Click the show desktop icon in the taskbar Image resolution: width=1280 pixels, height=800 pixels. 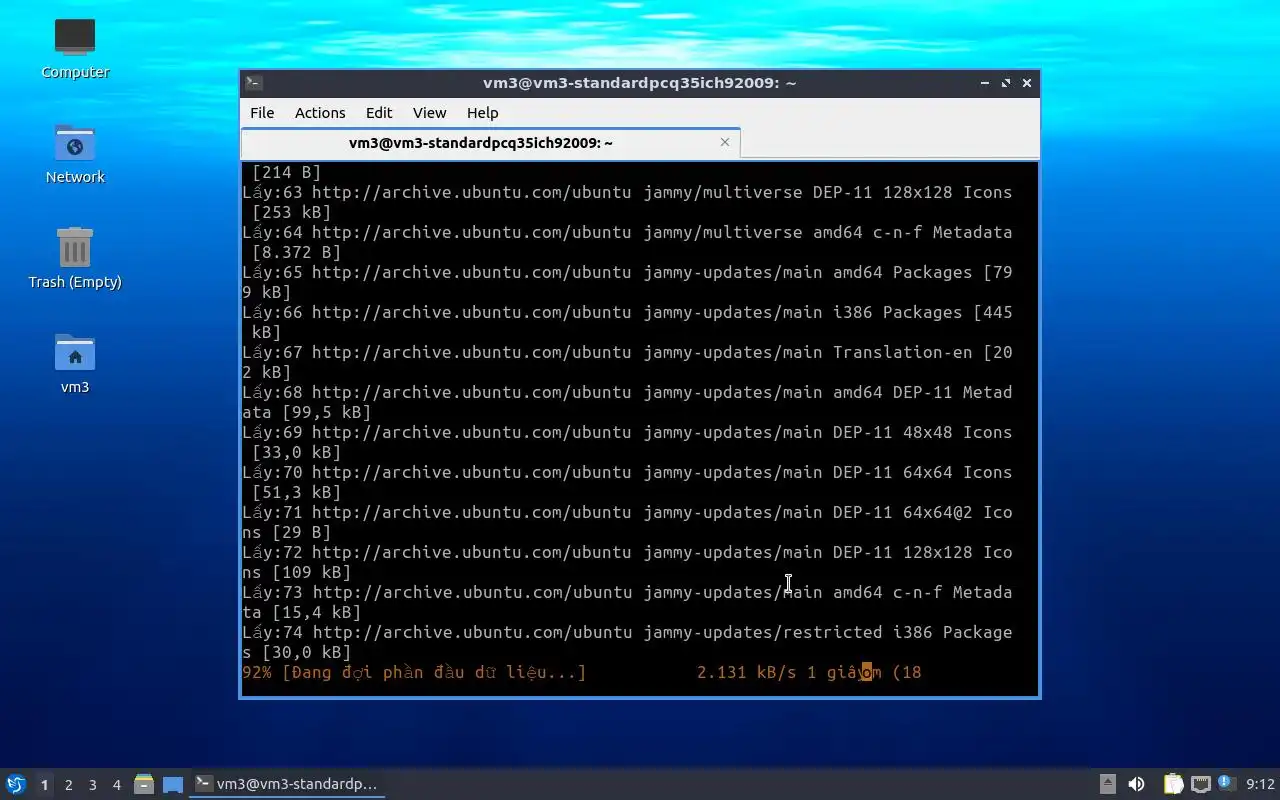173,784
